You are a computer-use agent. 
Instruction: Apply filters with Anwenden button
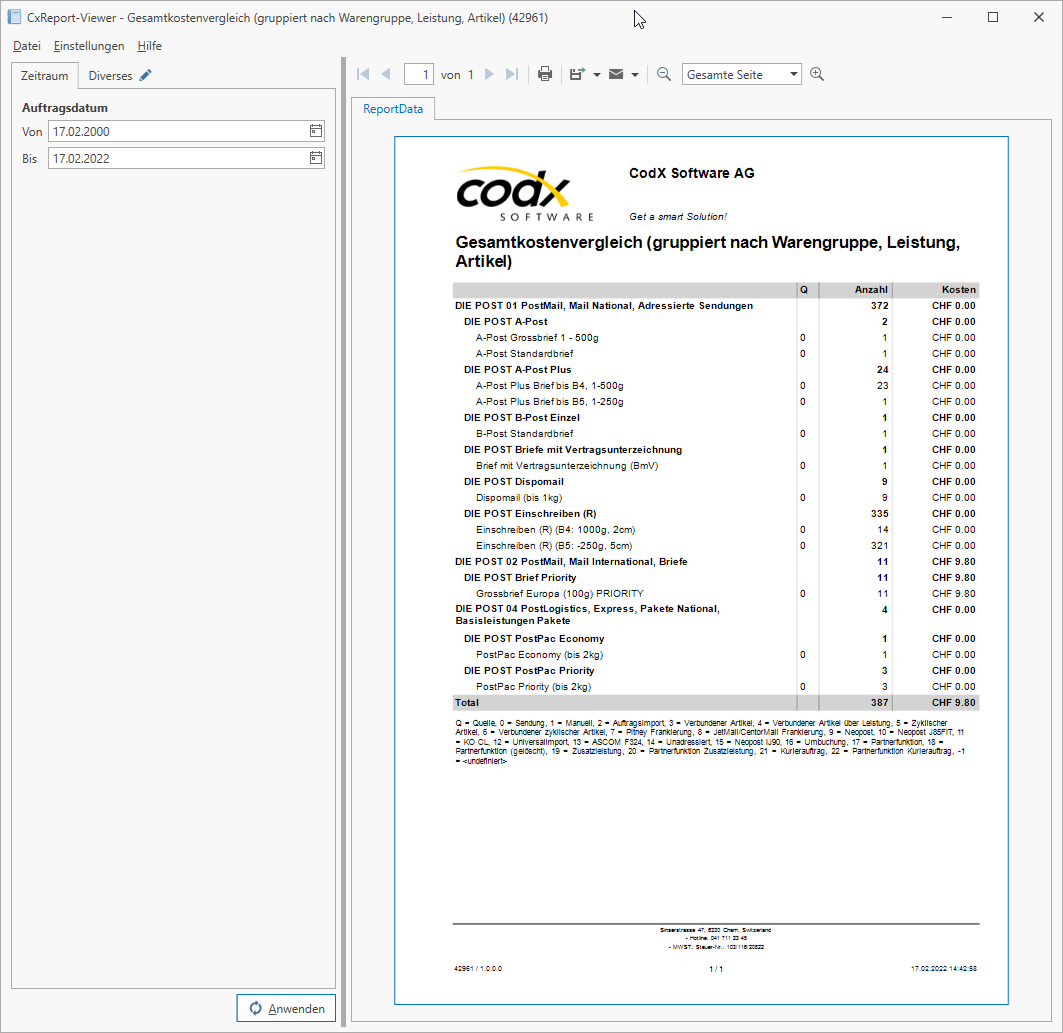click(286, 1008)
